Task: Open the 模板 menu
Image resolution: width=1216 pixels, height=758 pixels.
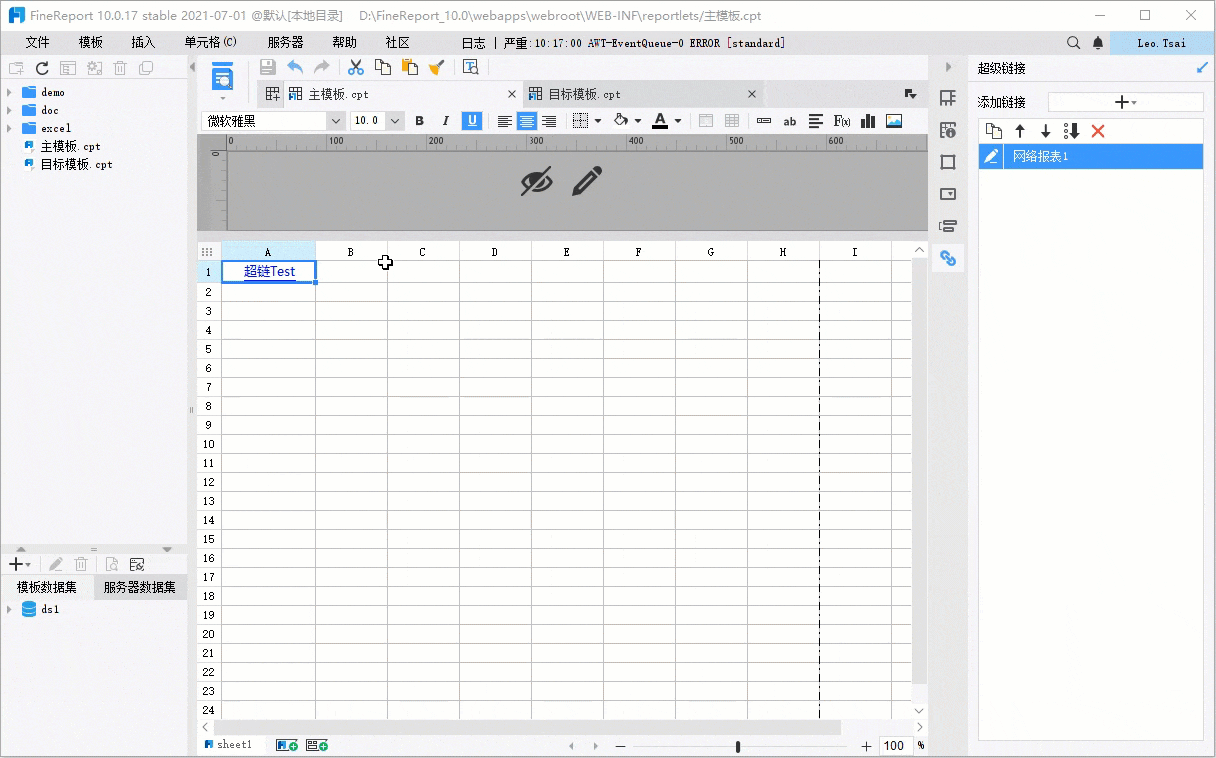Action: 90,43
